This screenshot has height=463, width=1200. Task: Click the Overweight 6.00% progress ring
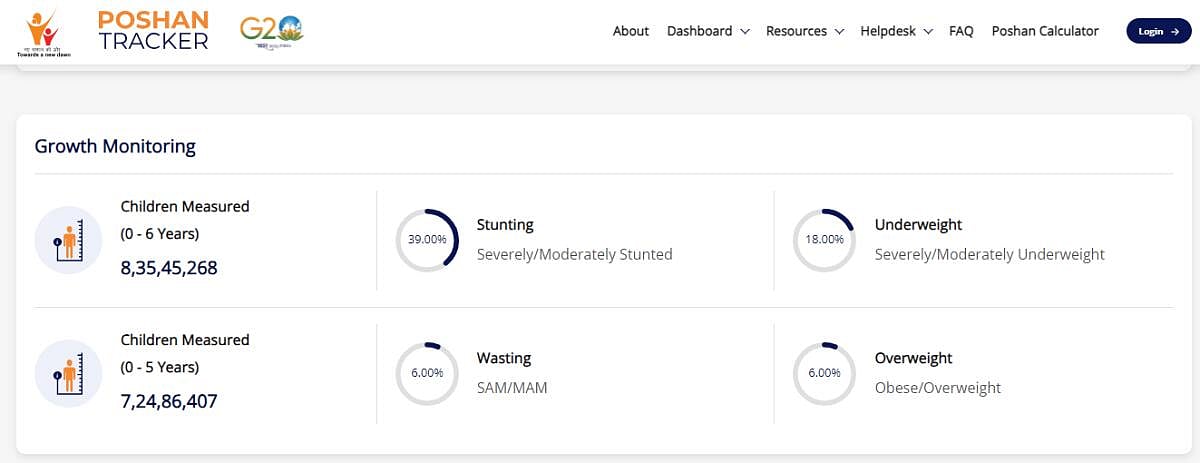click(824, 373)
